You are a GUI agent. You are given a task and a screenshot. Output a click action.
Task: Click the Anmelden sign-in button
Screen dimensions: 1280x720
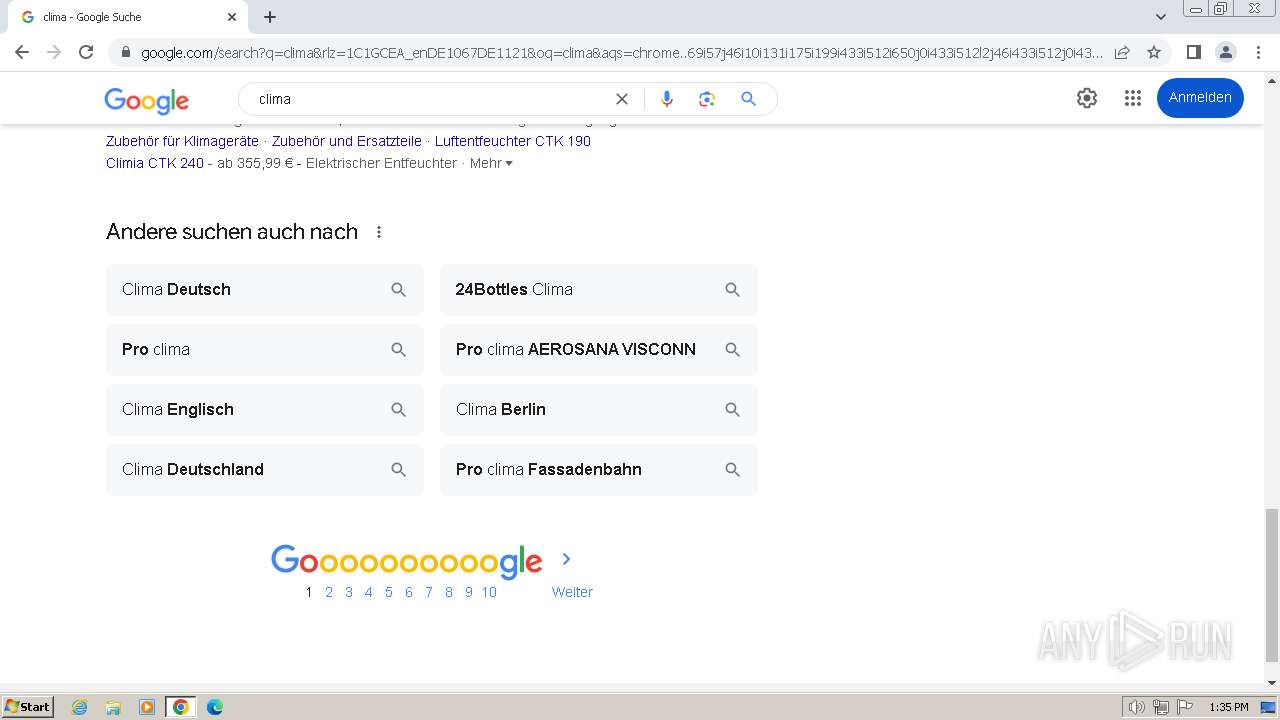(1200, 98)
